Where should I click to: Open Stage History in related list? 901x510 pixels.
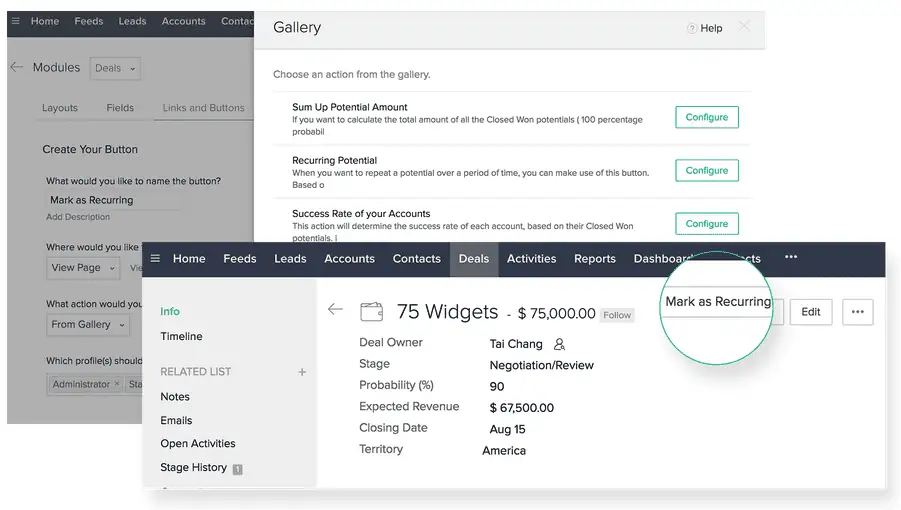(193, 467)
